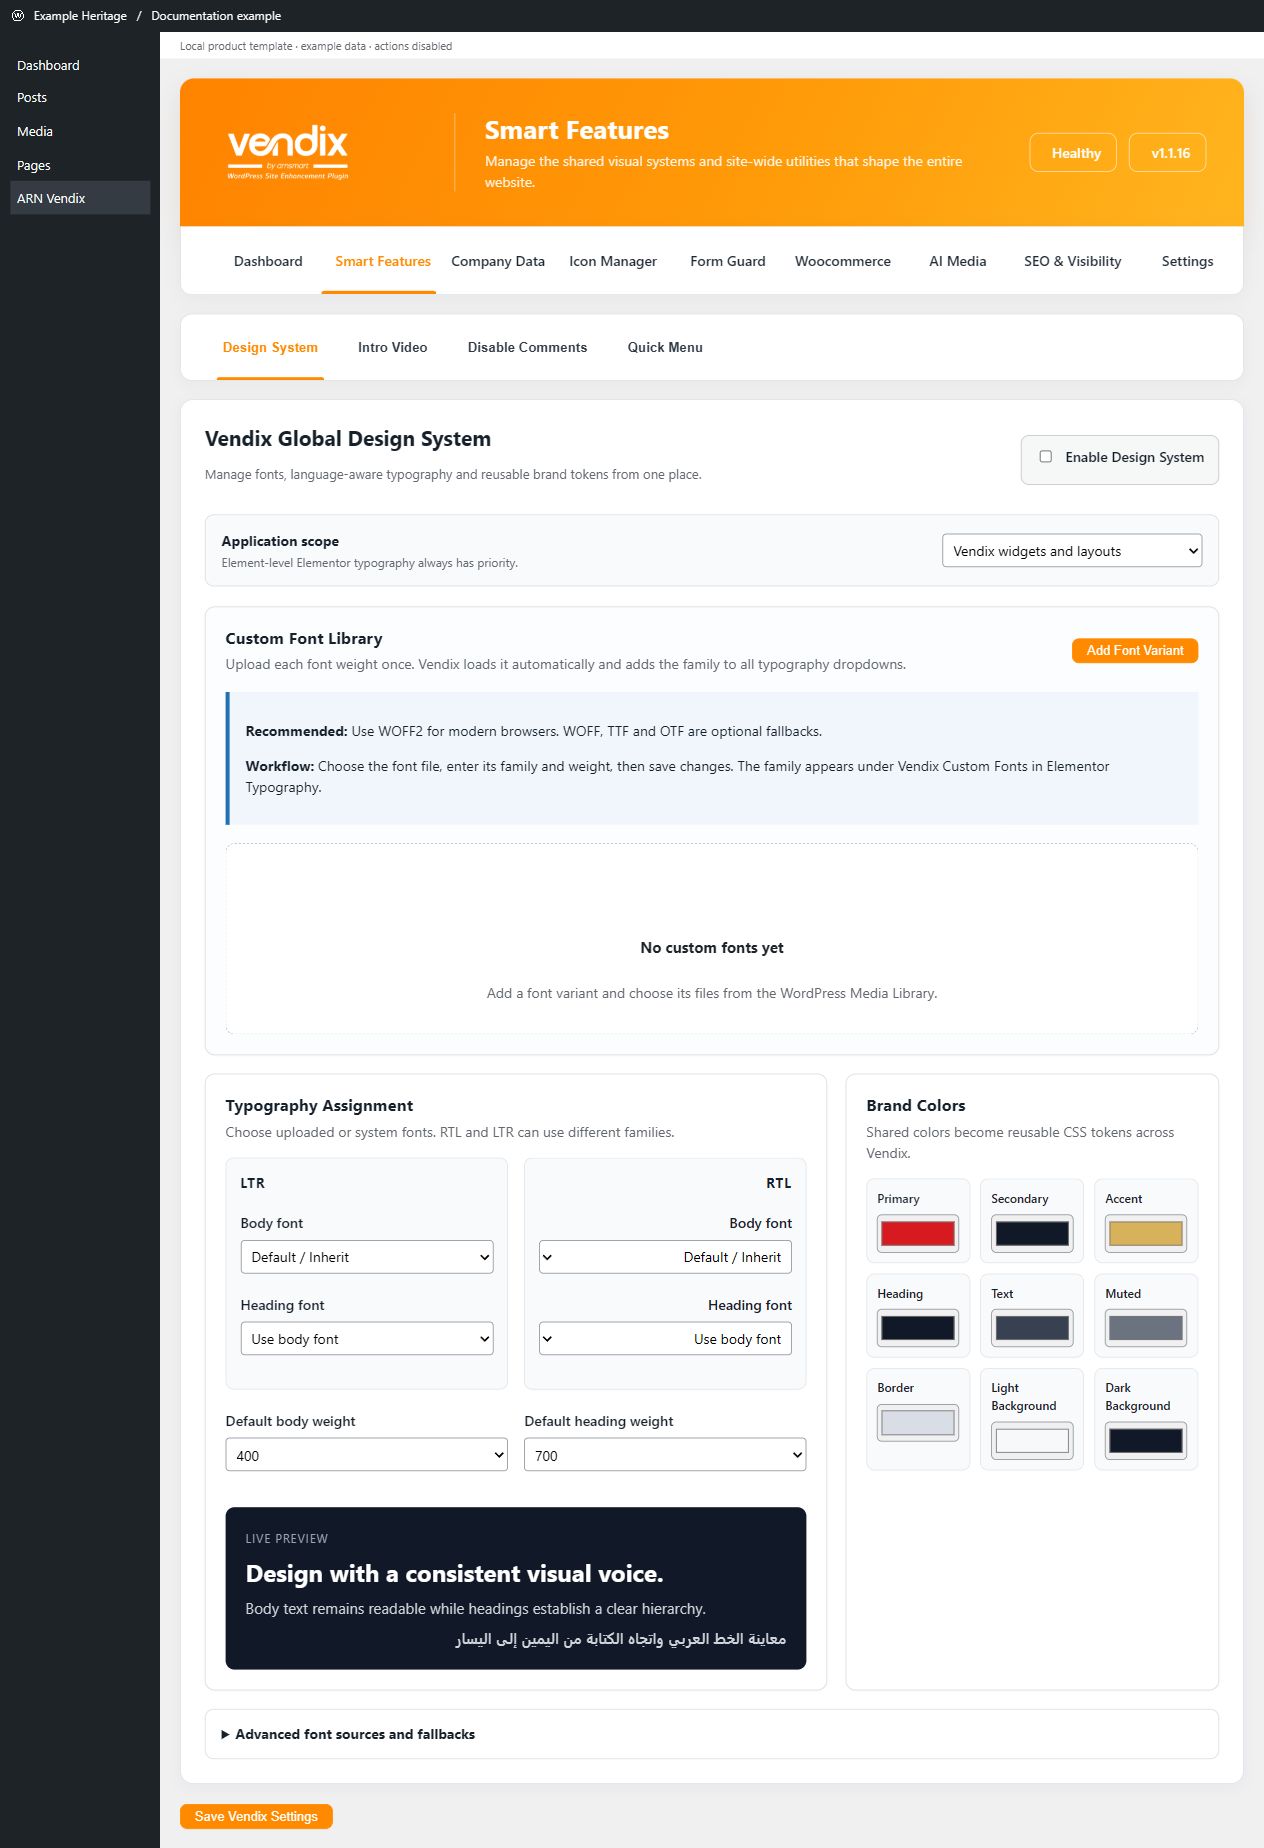Image resolution: width=1264 pixels, height=1848 pixels.
Task: Select the Smart Features tab
Action: 383,261
